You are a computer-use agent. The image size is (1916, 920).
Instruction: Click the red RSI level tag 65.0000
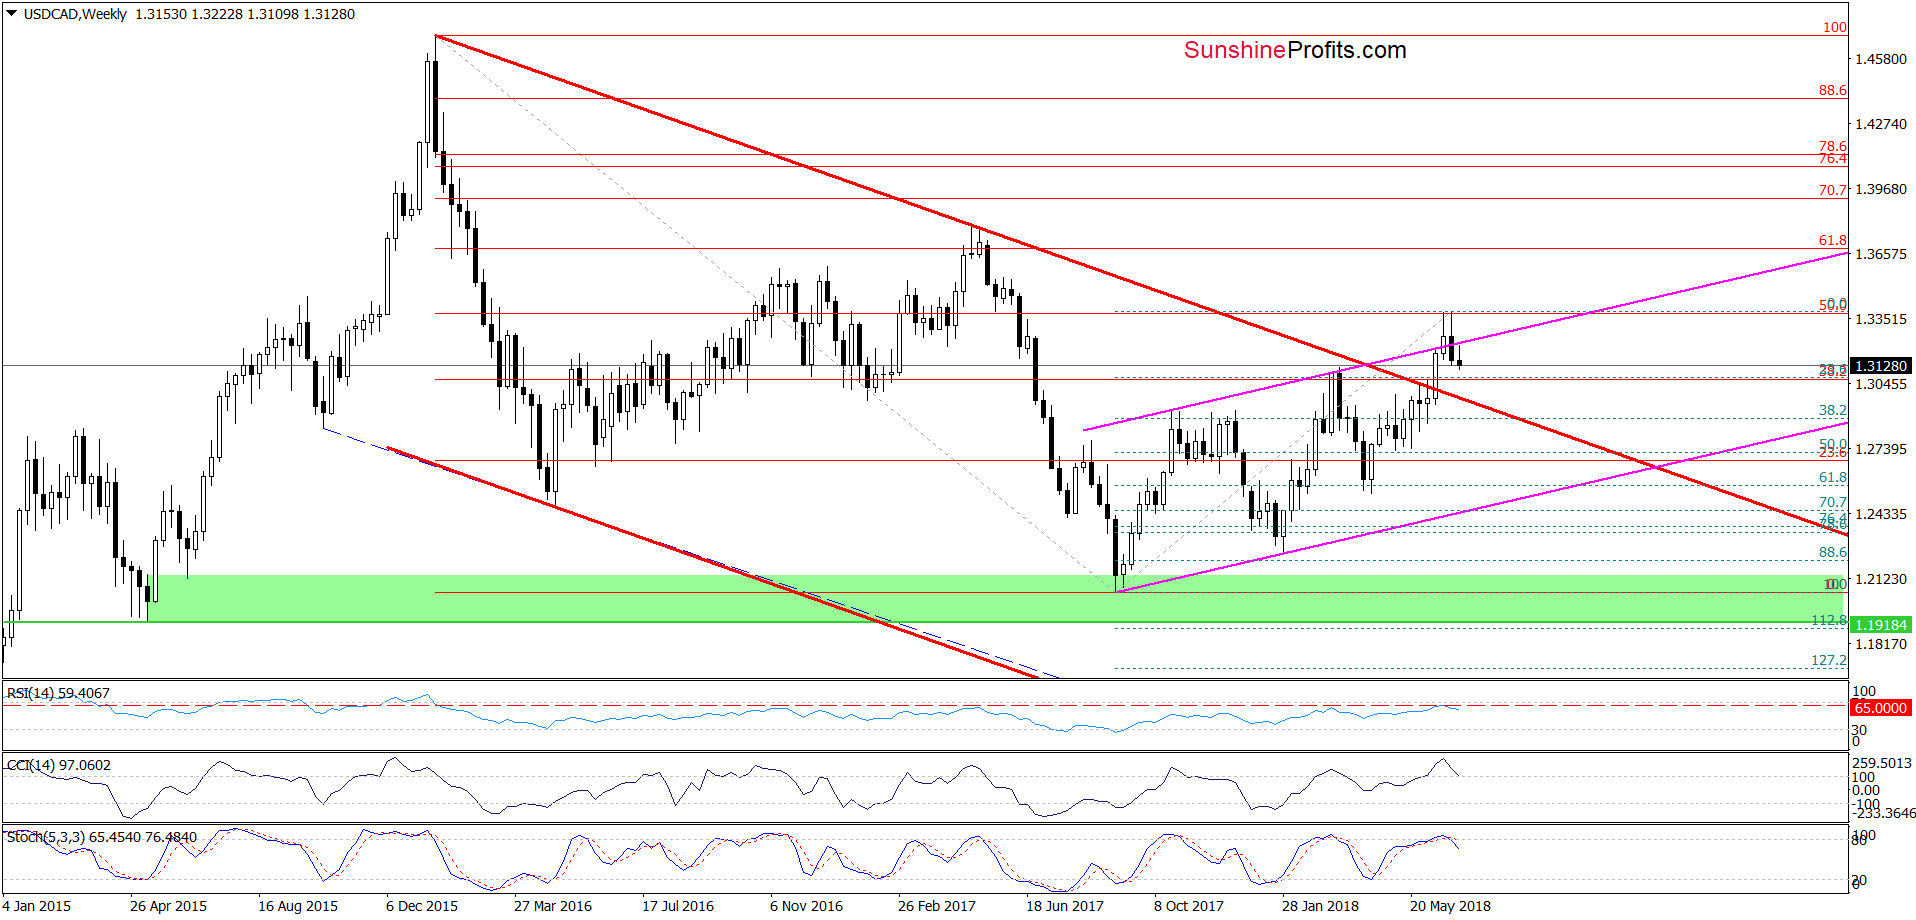click(x=1881, y=708)
